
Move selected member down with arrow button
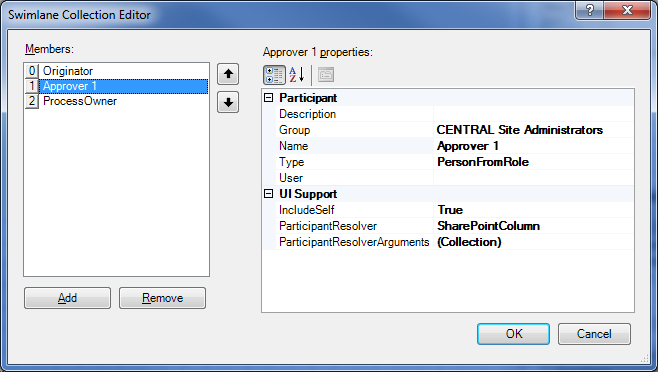pyautogui.click(x=228, y=102)
